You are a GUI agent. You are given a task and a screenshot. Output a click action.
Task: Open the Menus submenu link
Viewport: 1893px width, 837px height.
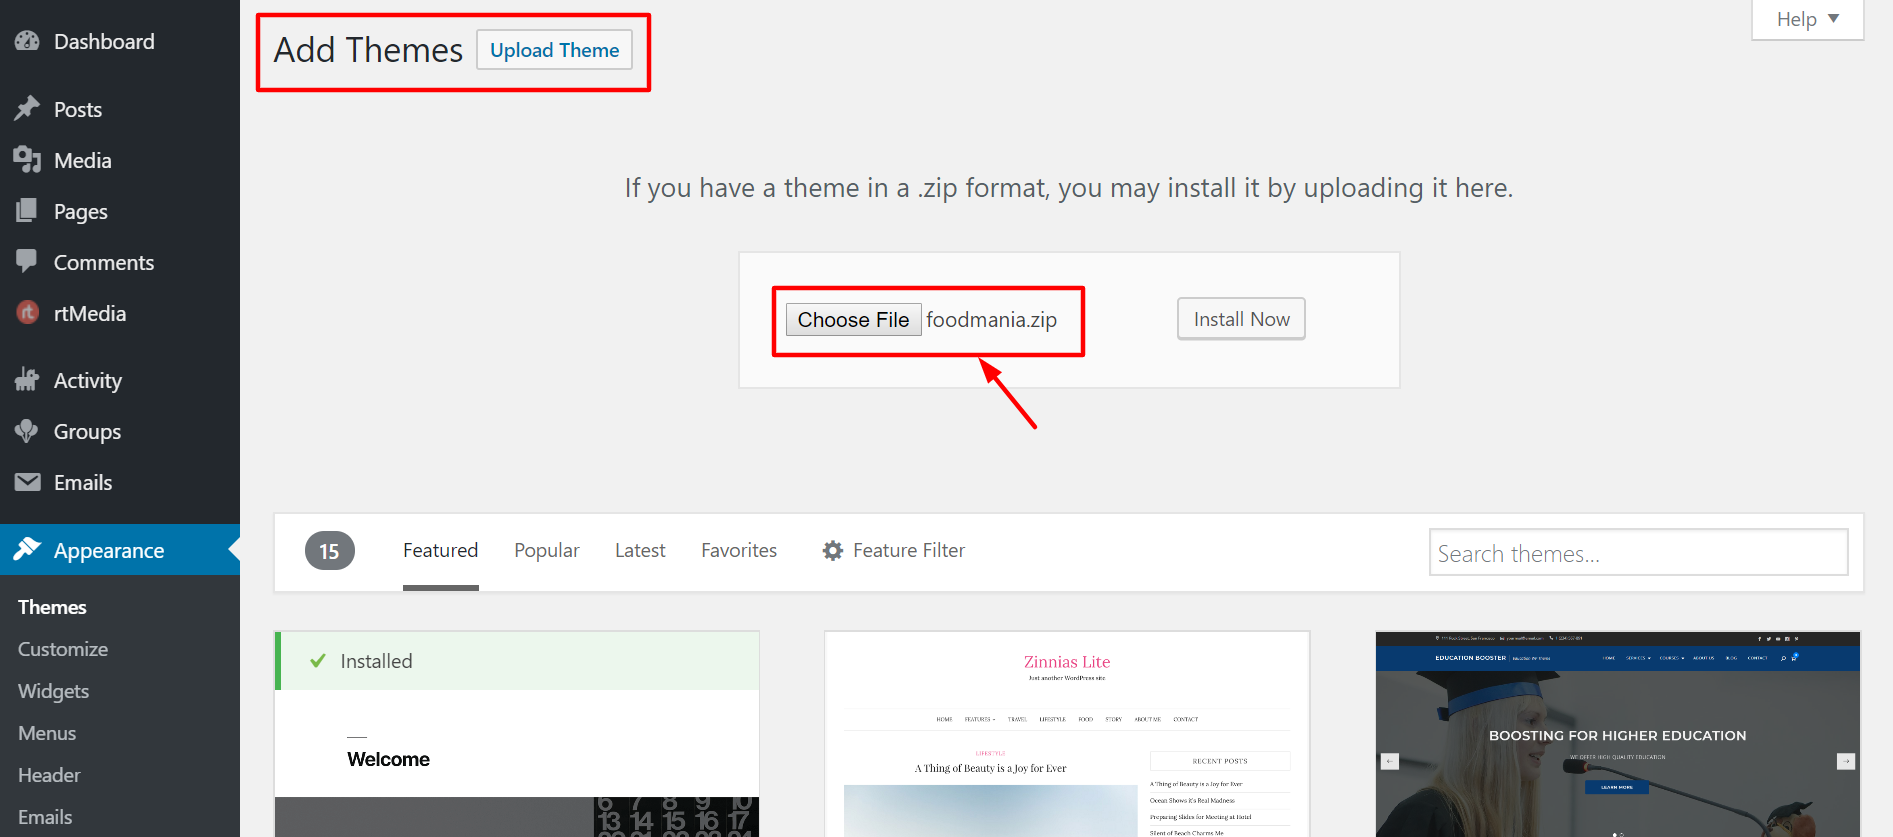[x=47, y=733]
